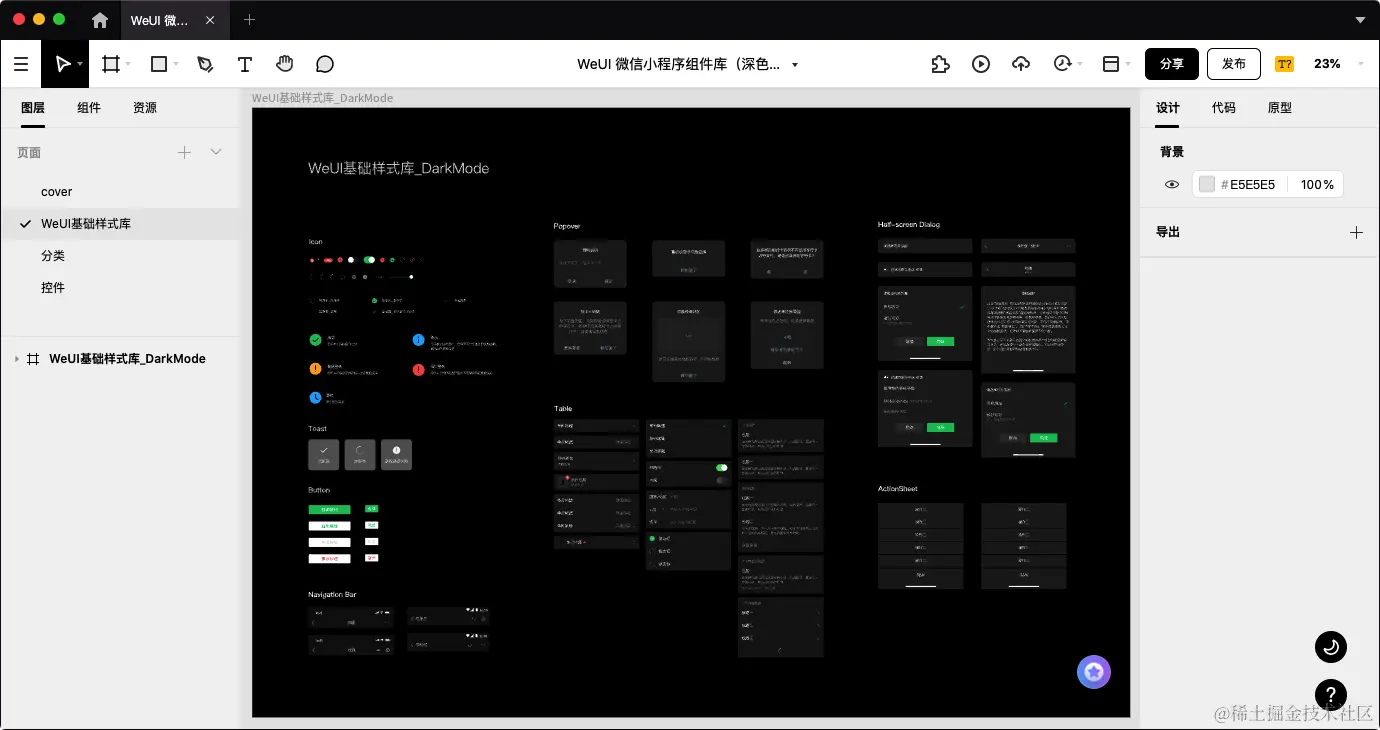
Task: Open Frame tool options dropdown arrow
Action: [x=128, y=64]
